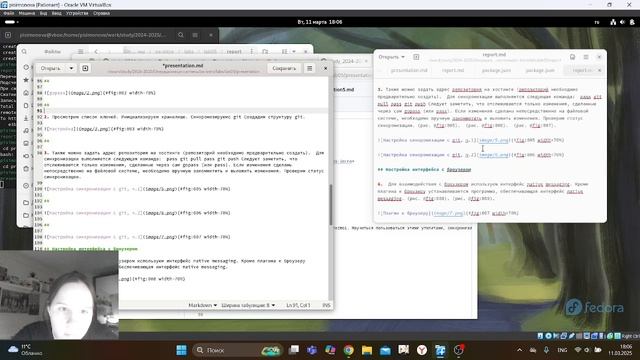Show hidden tray icons chevron
This screenshot has height=360, width=640.
tap(519, 350)
